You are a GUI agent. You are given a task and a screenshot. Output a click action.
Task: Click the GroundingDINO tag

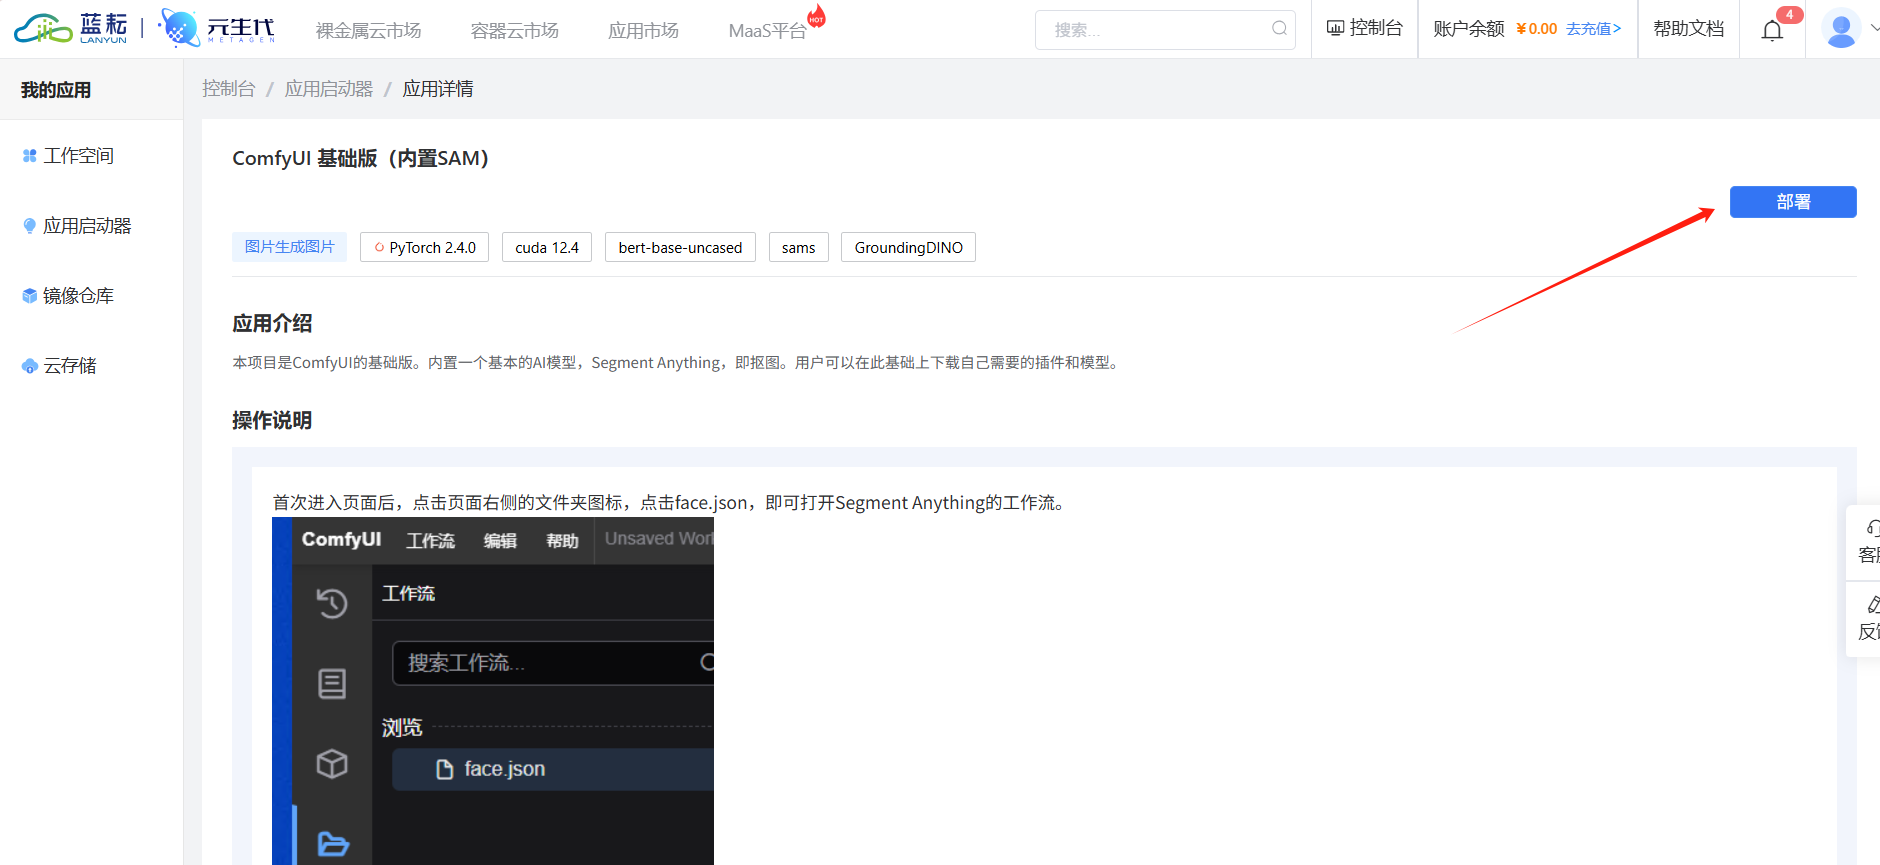pyautogui.click(x=908, y=247)
